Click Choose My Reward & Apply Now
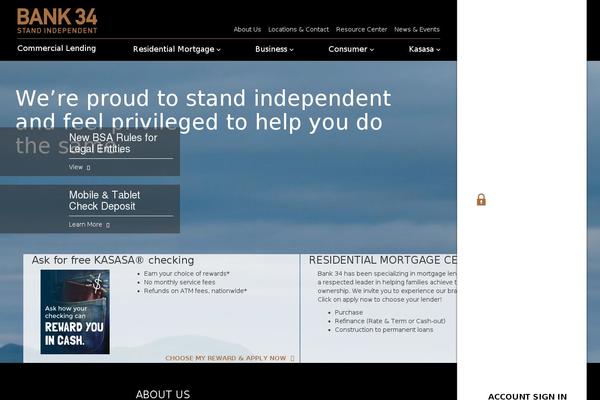 [x=230, y=358]
